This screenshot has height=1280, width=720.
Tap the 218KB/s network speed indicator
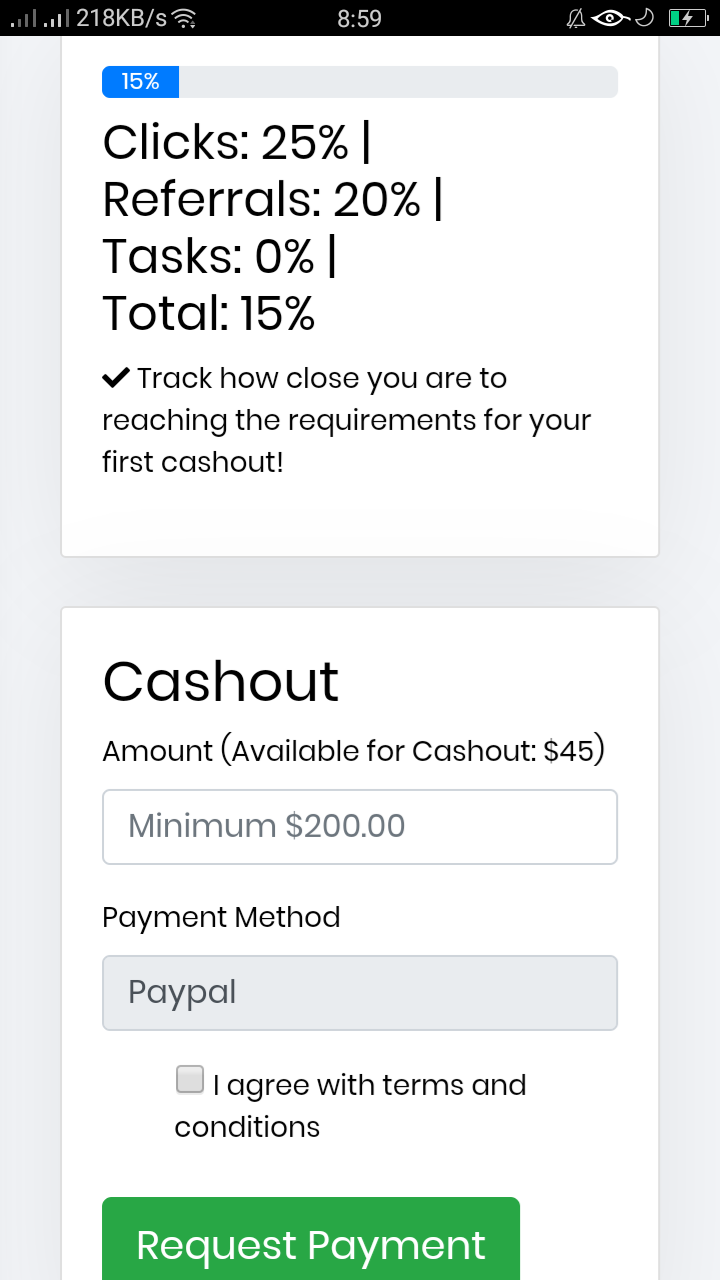coord(121,18)
